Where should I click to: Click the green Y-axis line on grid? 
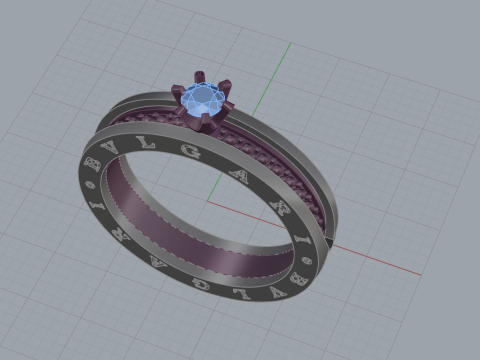(271, 80)
